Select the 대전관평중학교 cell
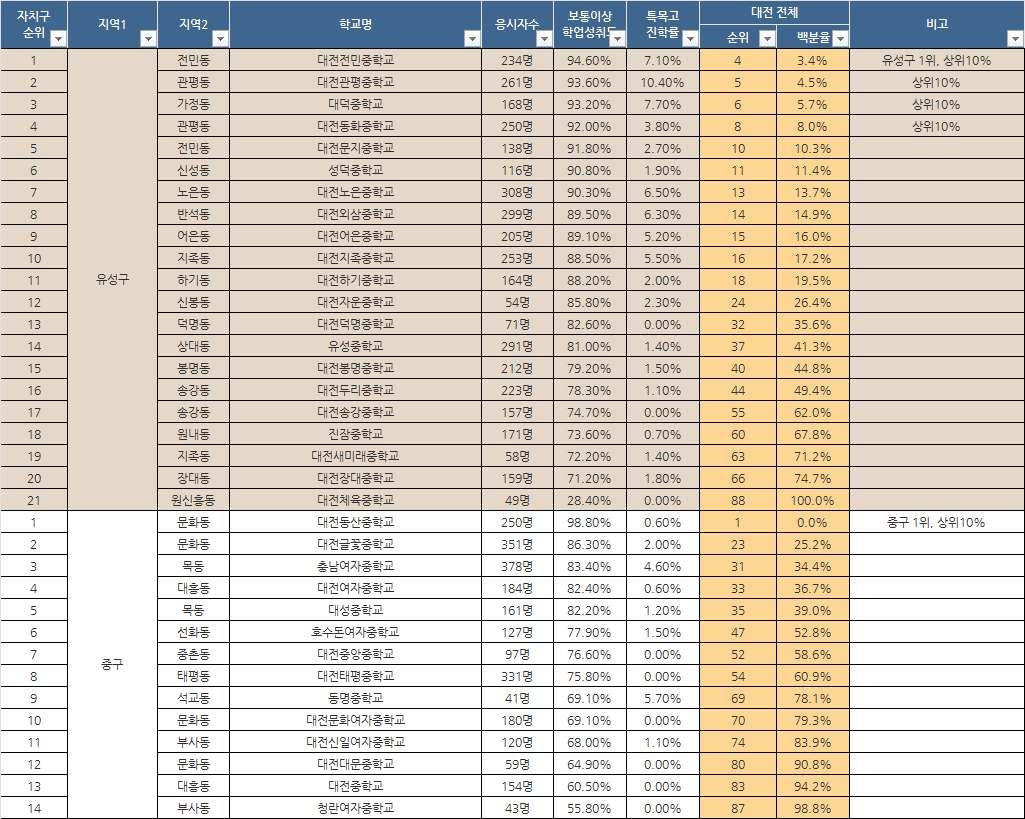 (356, 82)
